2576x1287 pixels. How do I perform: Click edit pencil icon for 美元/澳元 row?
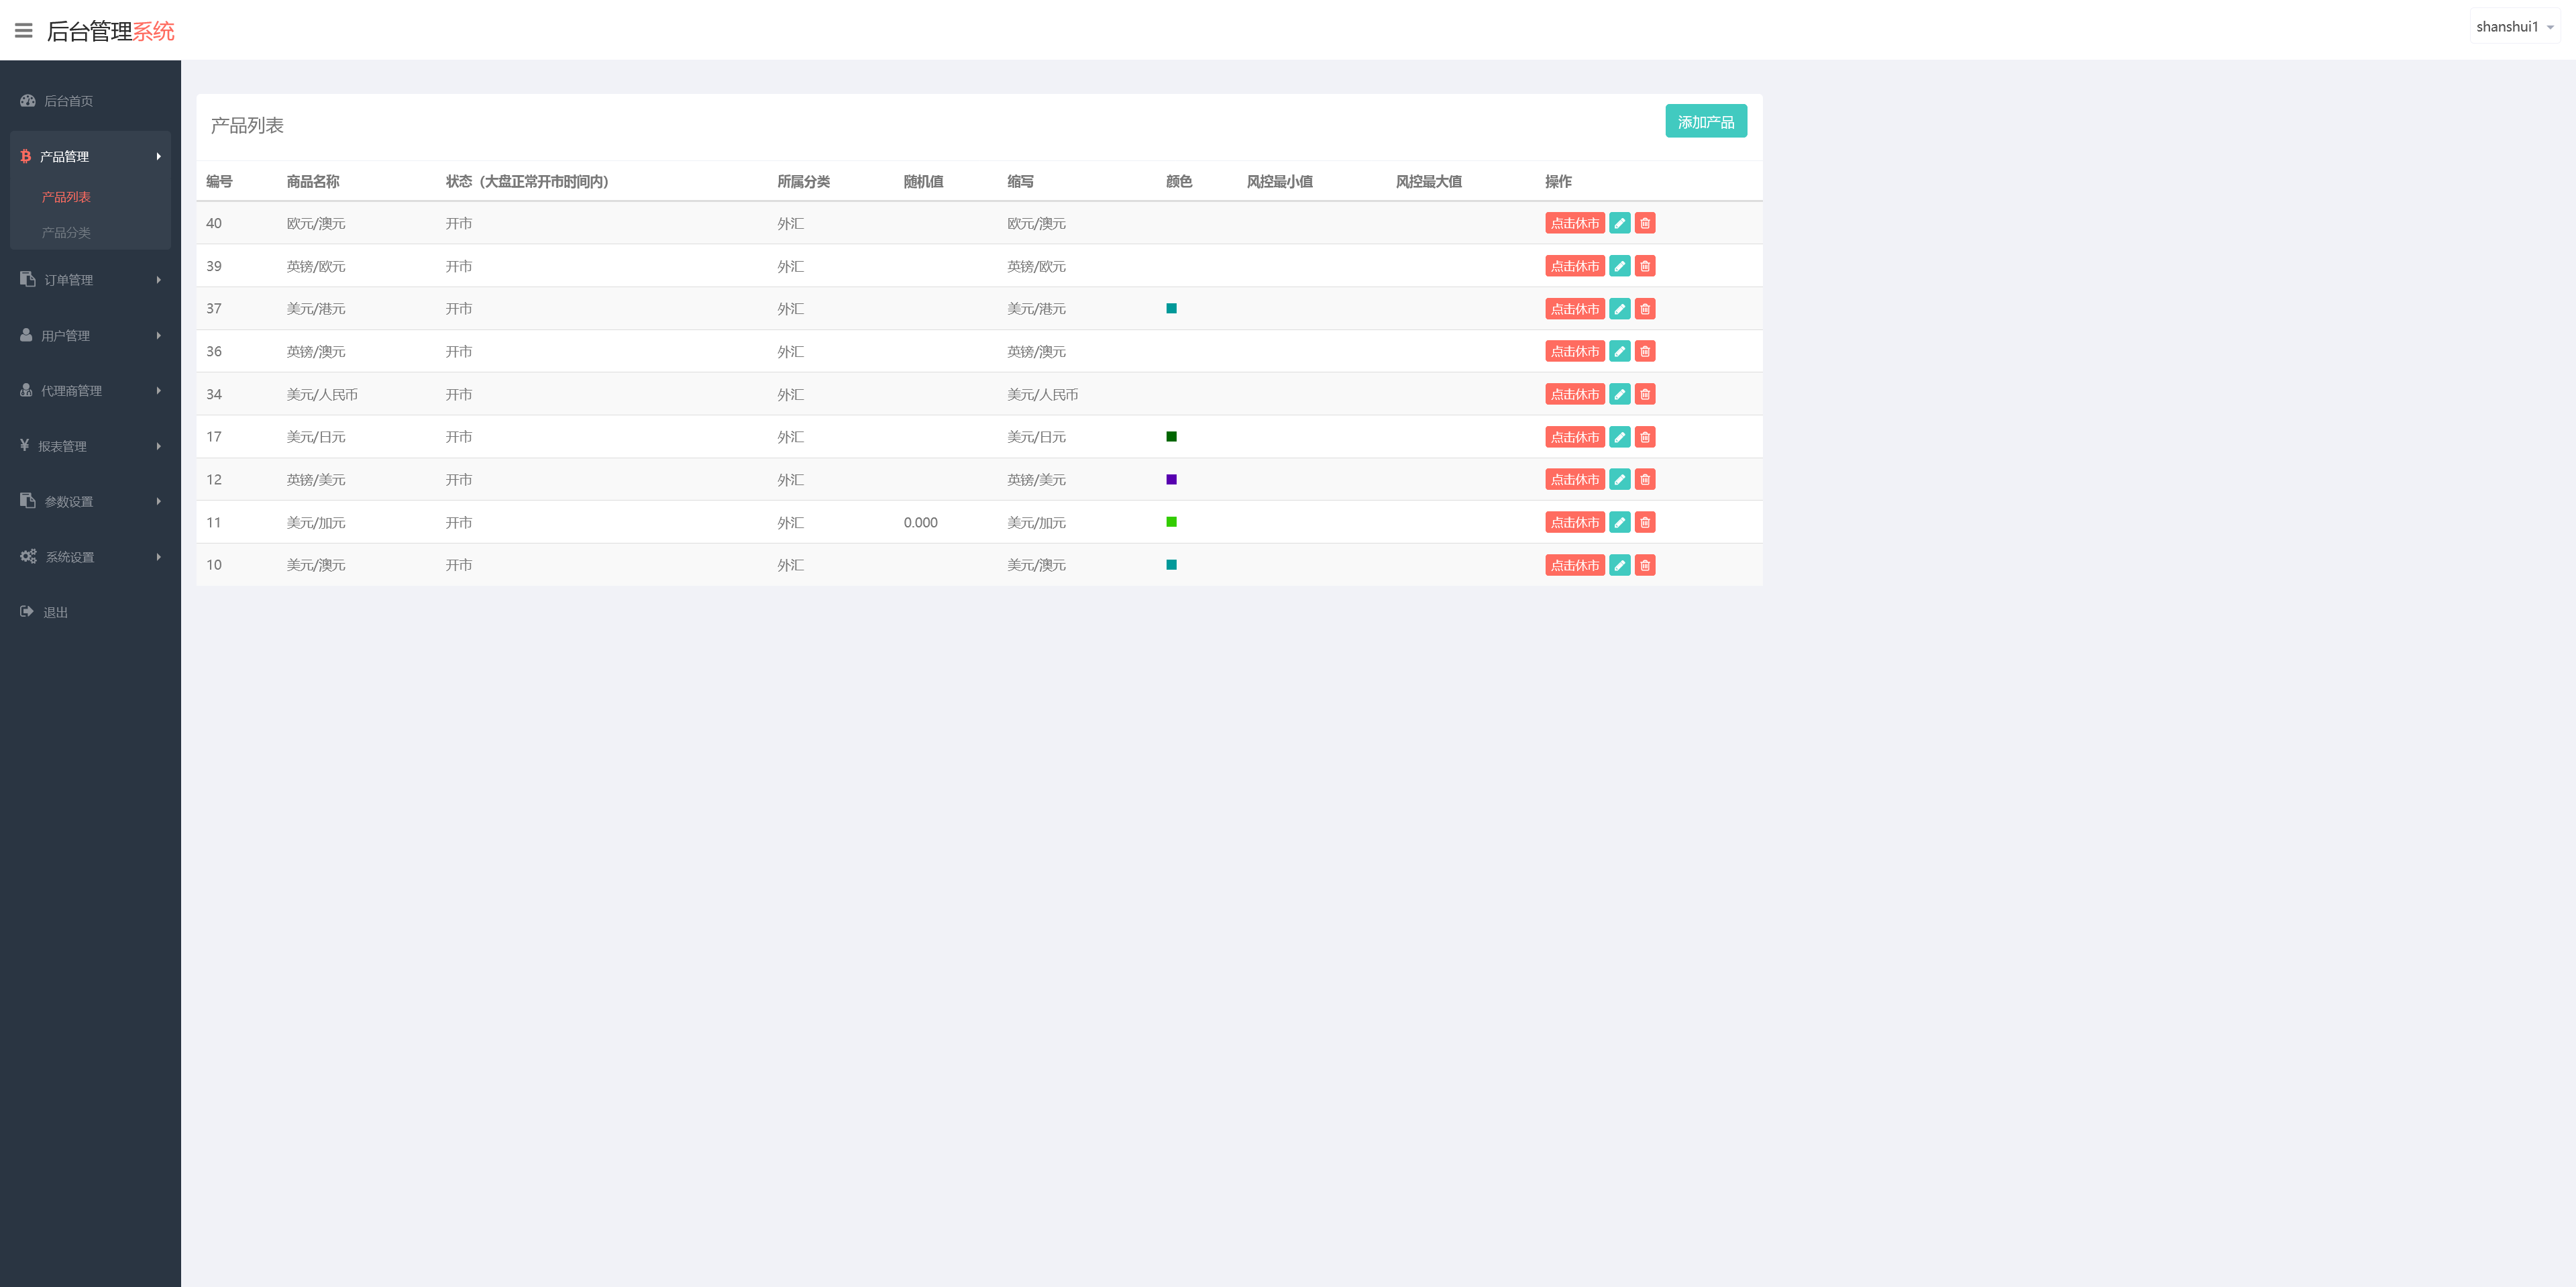[1619, 565]
